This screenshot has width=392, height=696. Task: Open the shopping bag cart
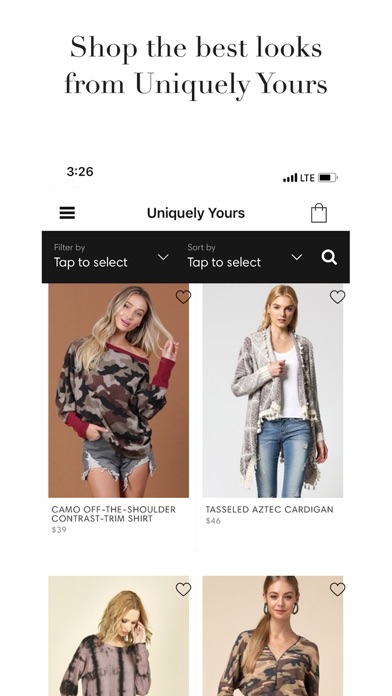pos(319,213)
